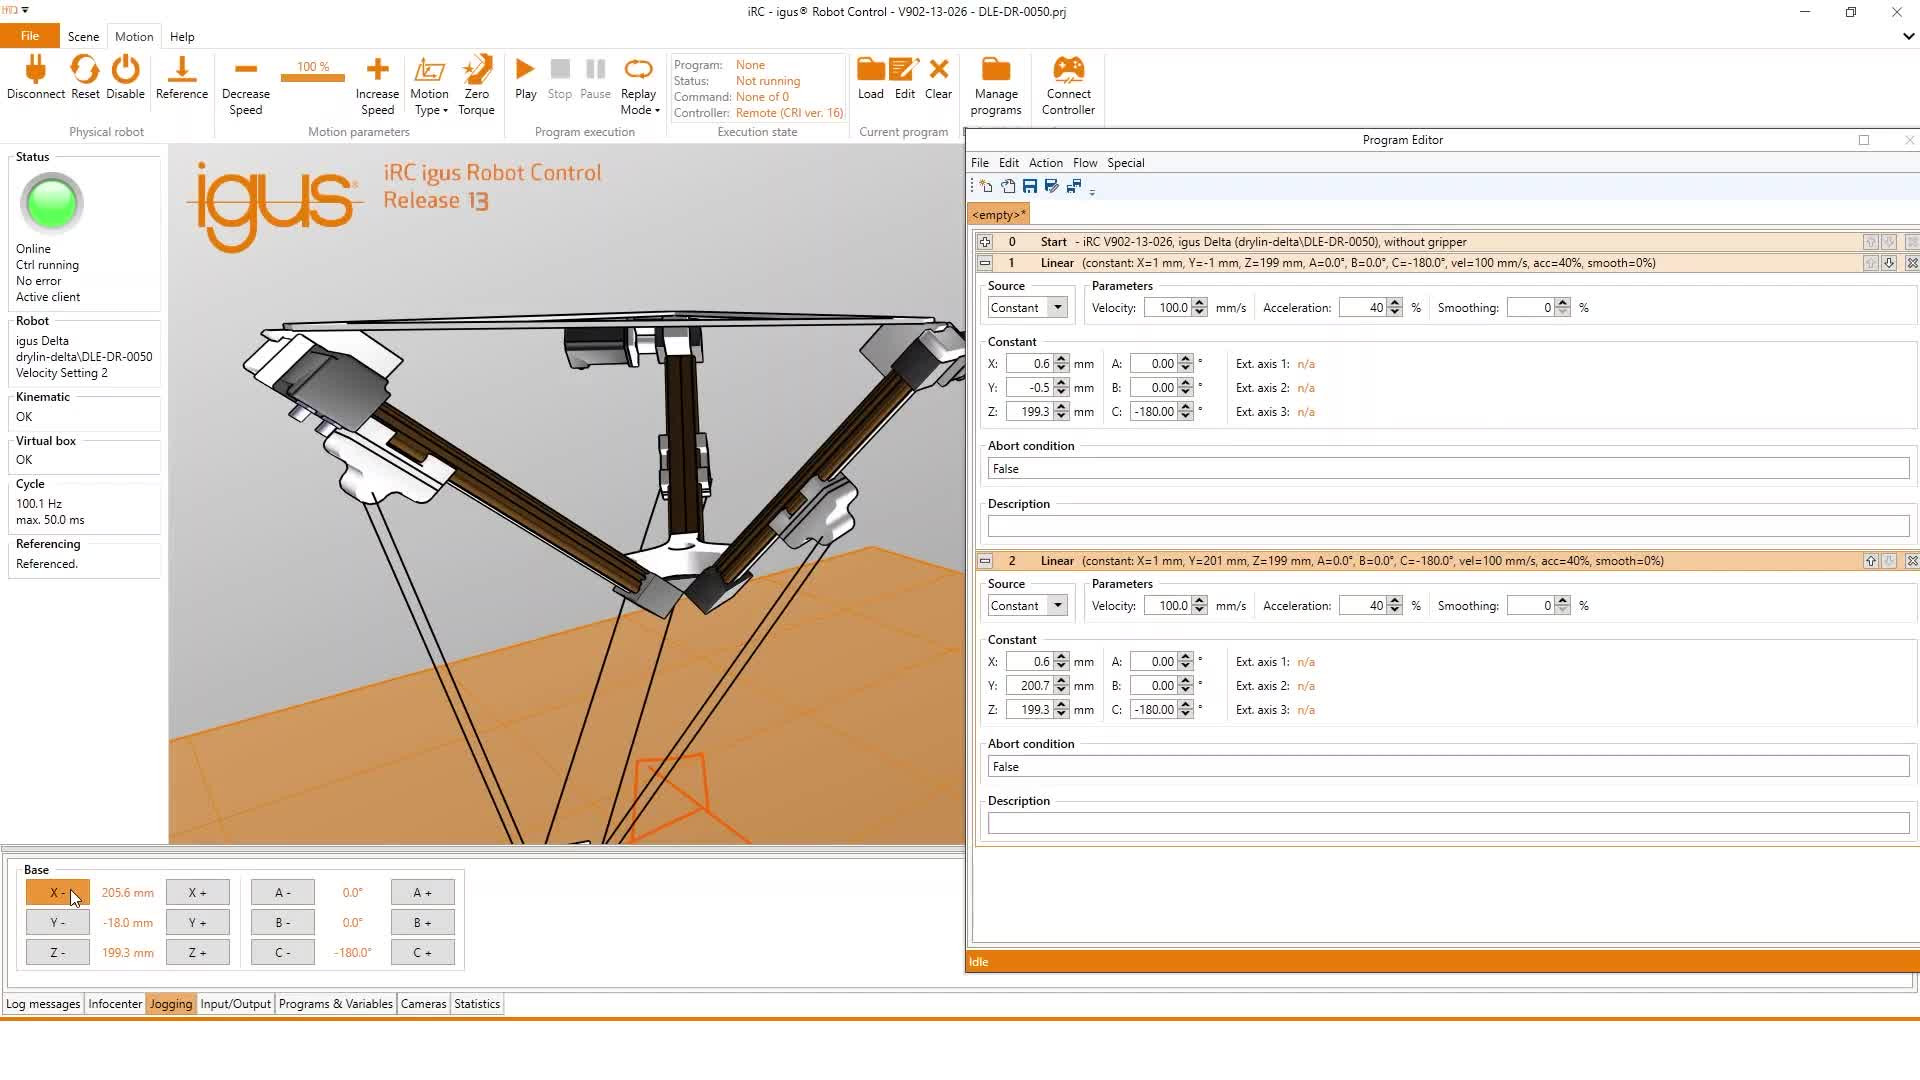
Task: Open the Replay Mode dropdown
Action: [x=639, y=85]
